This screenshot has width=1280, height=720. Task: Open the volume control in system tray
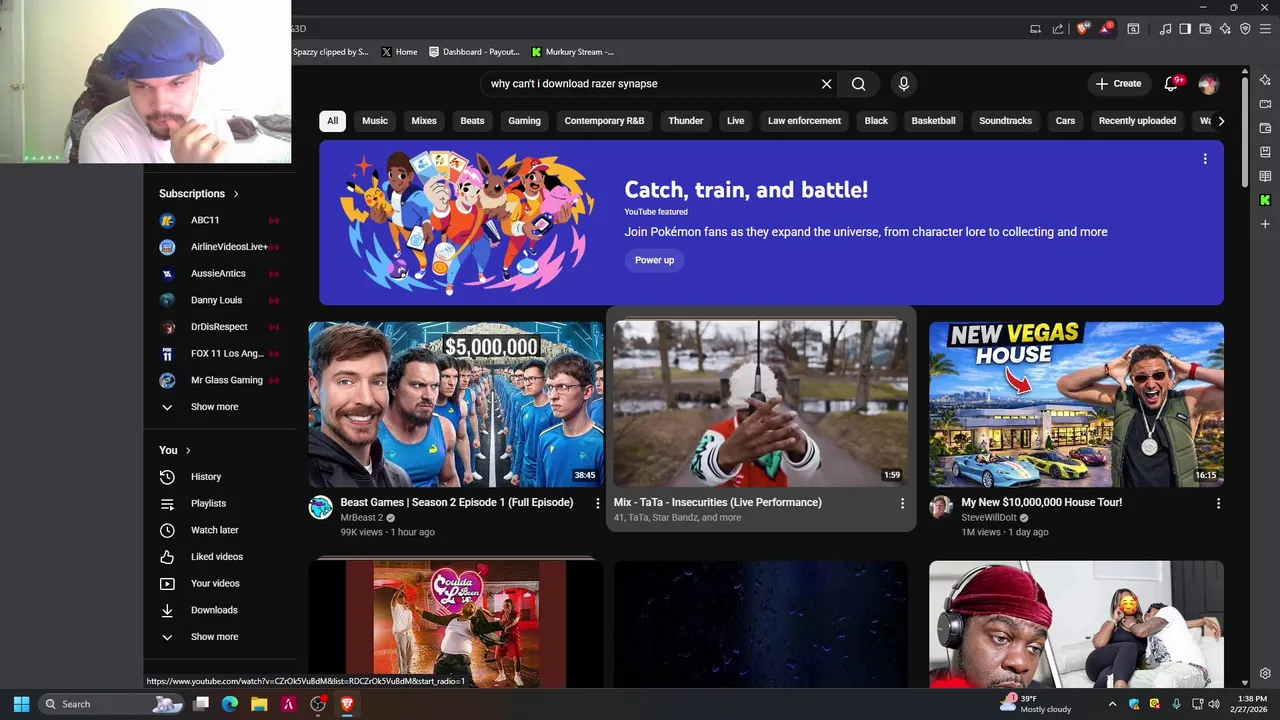point(1214,704)
